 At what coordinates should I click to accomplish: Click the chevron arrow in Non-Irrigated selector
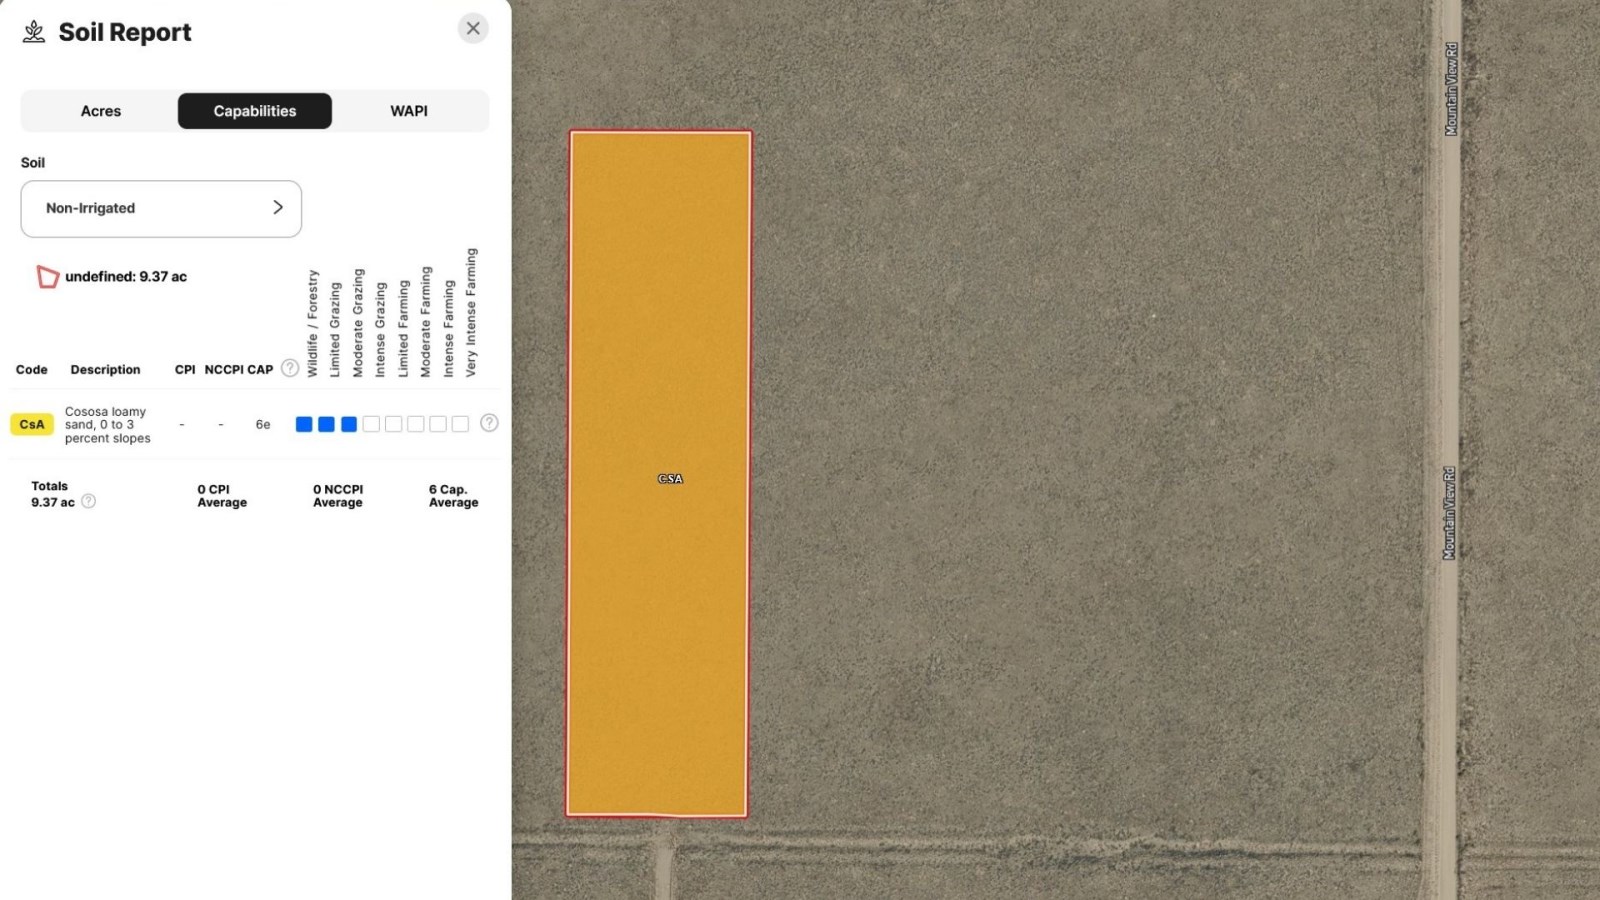click(278, 207)
